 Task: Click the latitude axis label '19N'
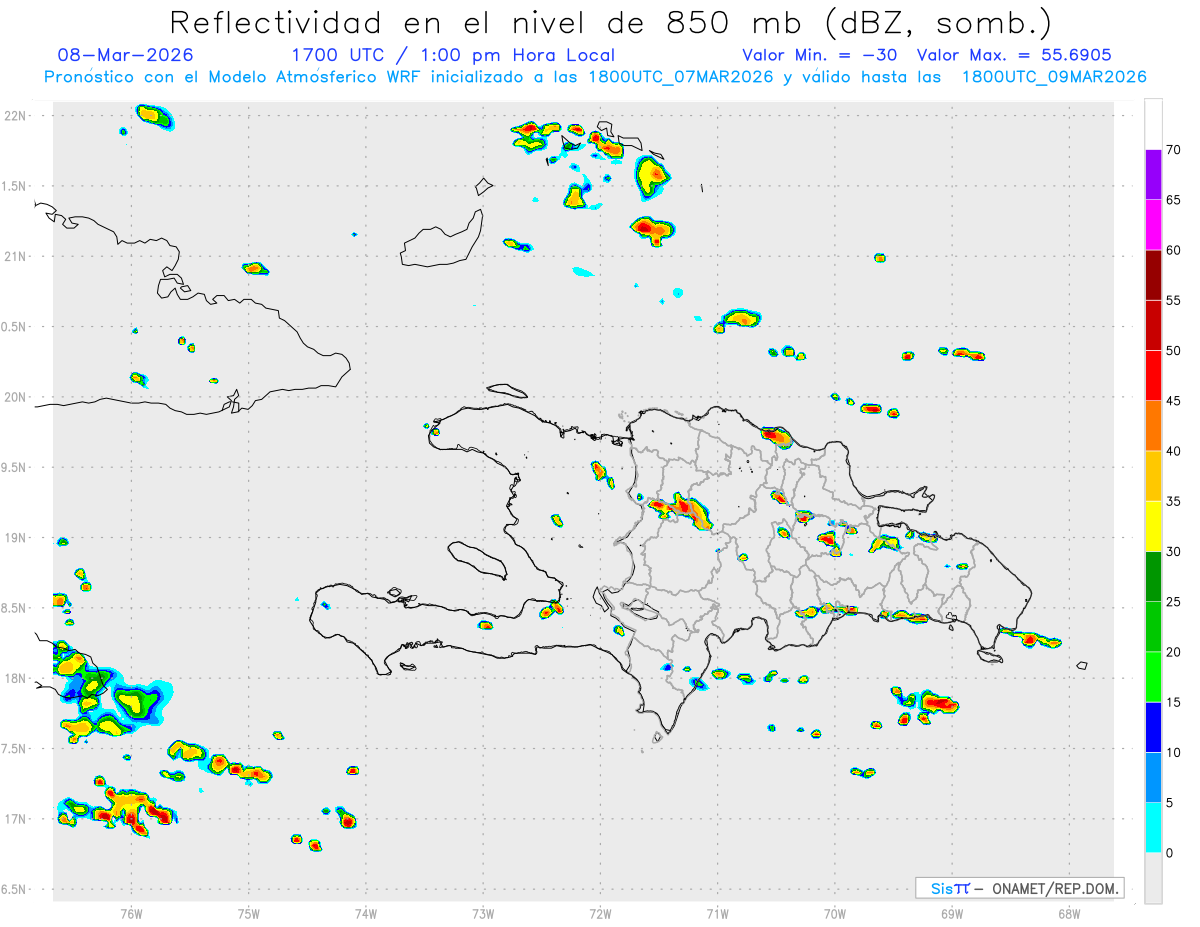pos(16,537)
